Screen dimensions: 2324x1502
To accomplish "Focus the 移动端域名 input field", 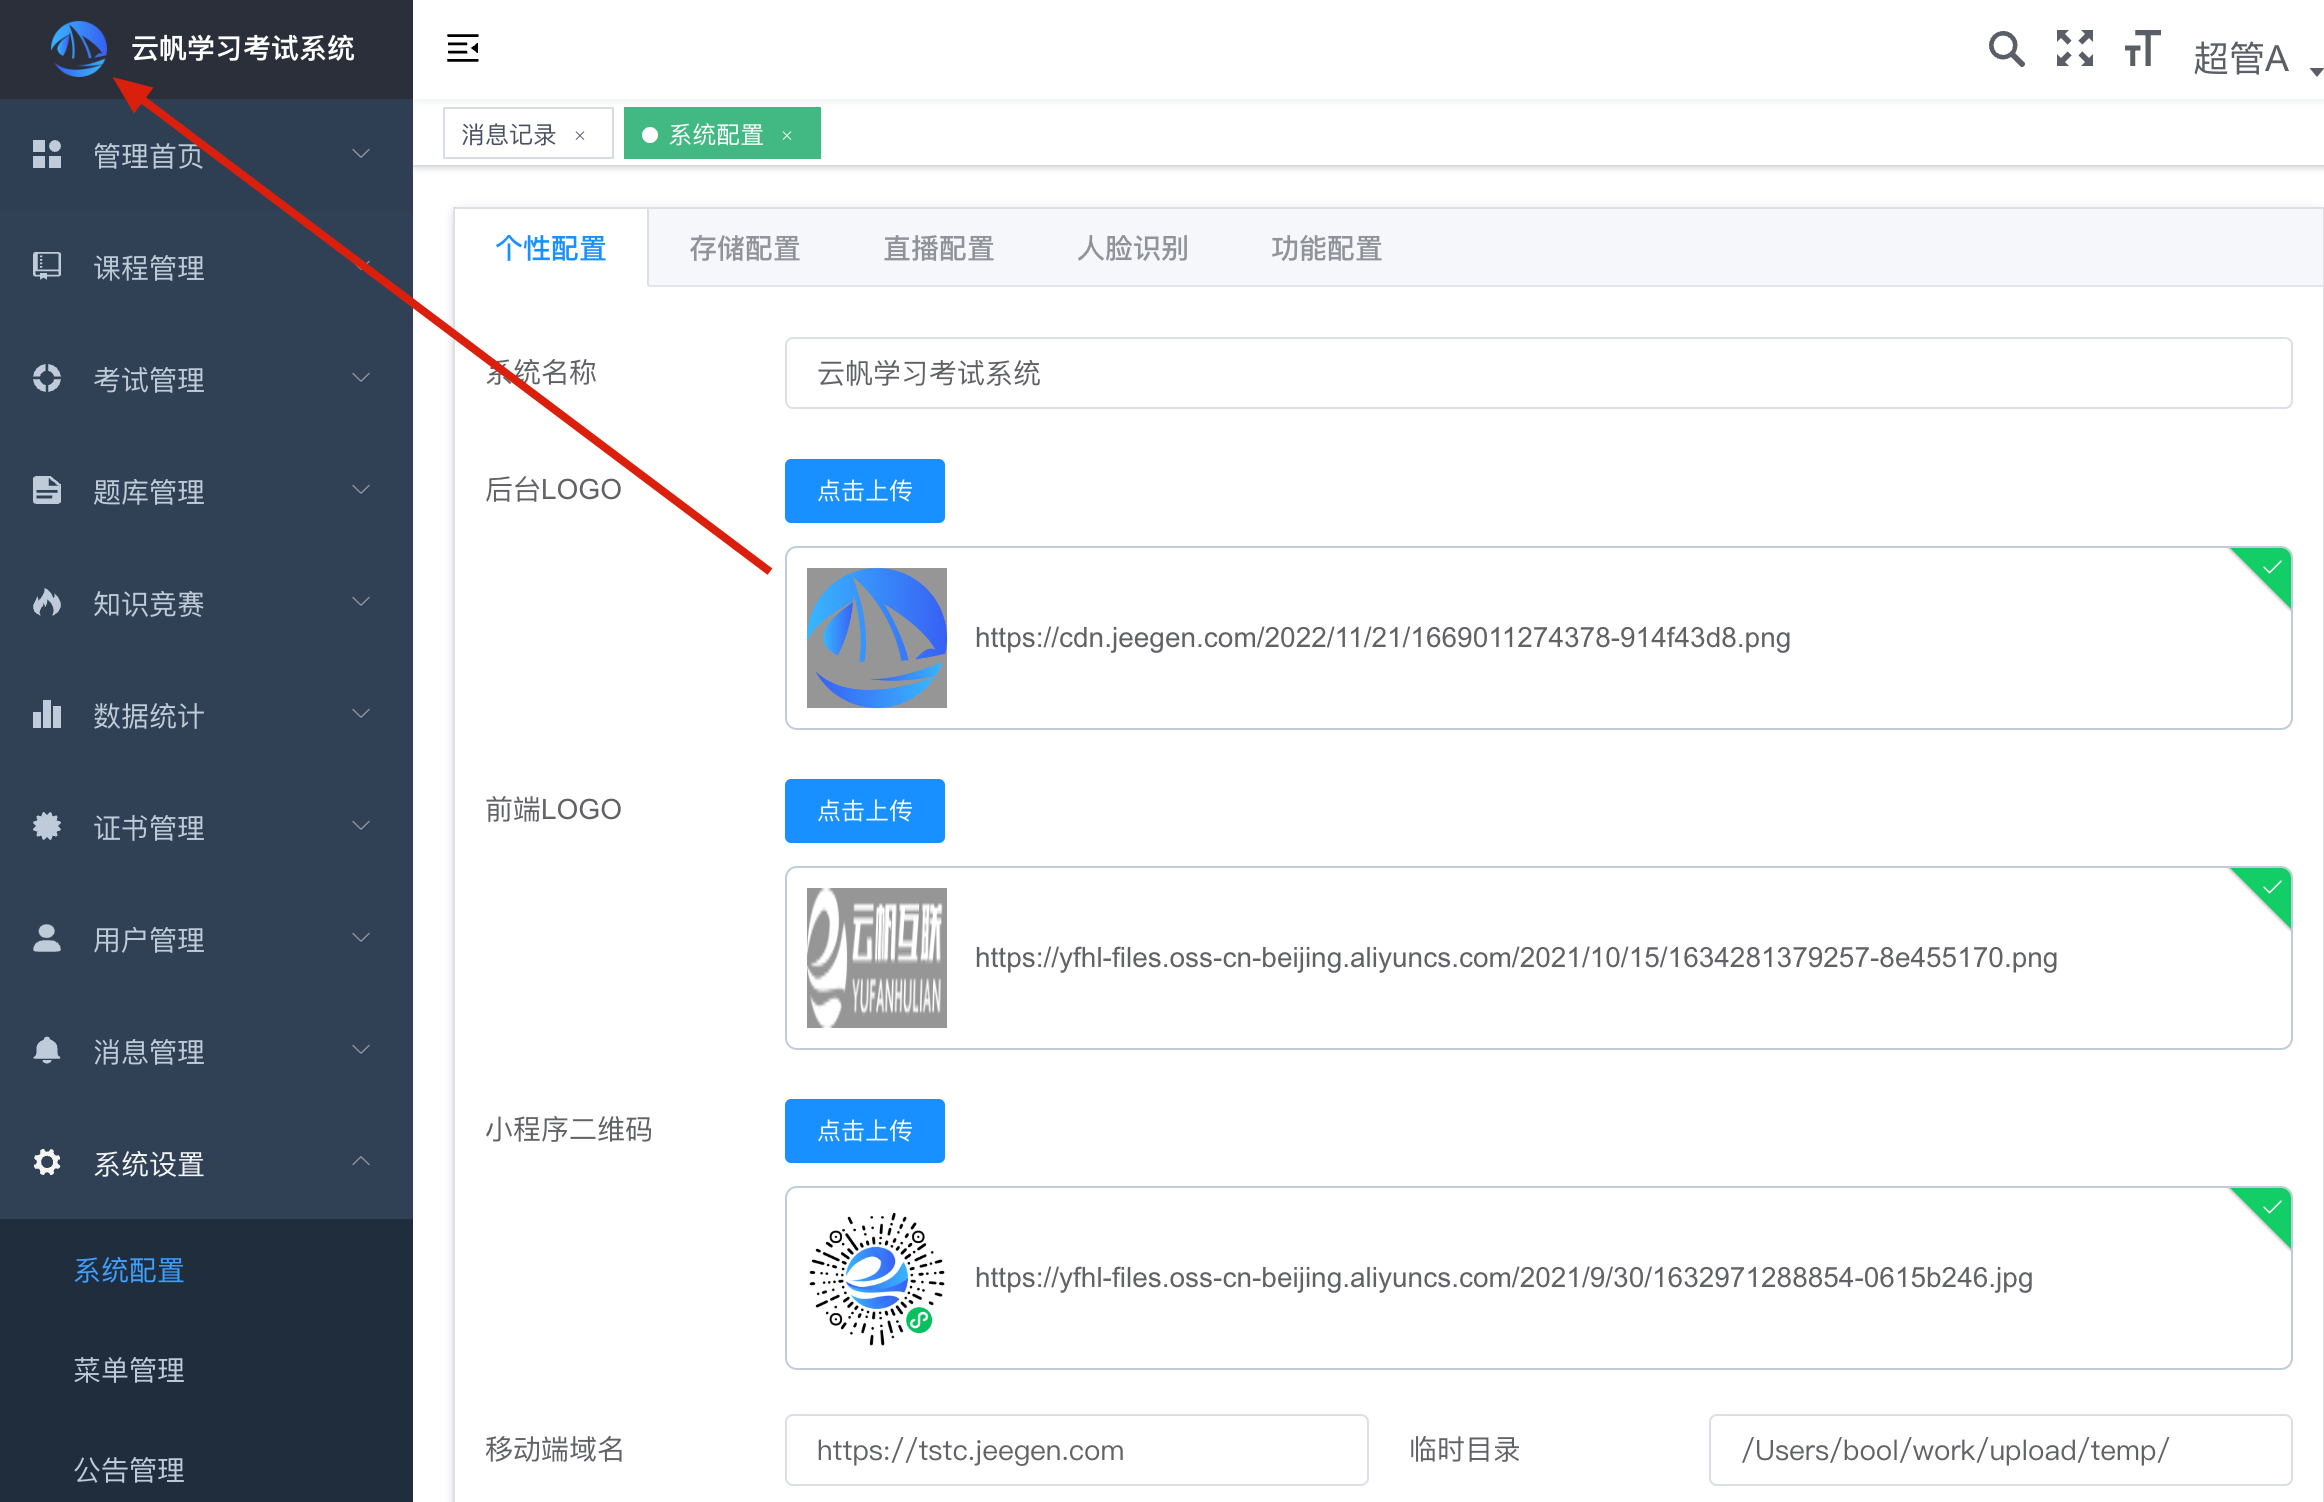I will coord(1076,1450).
